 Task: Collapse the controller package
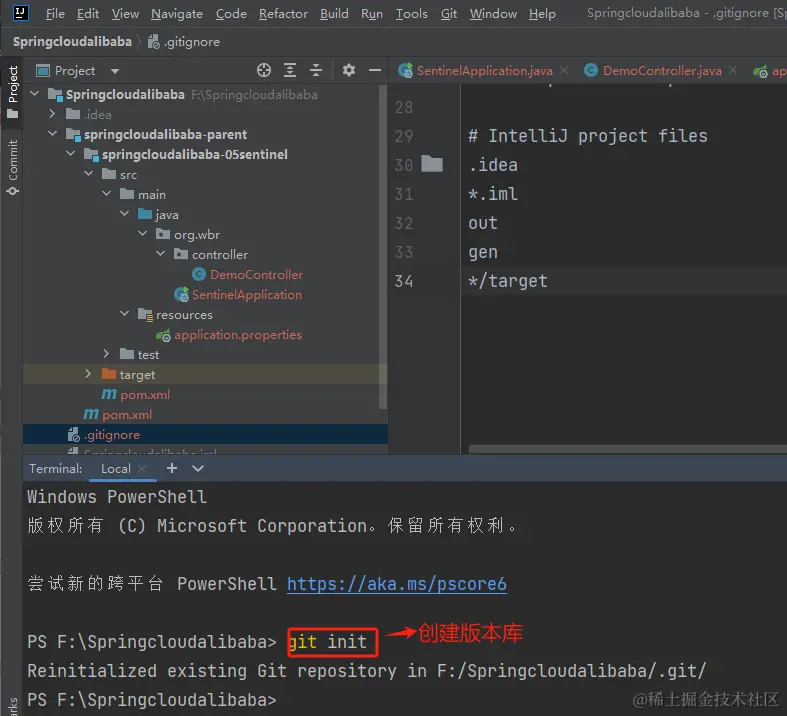tap(161, 254)
